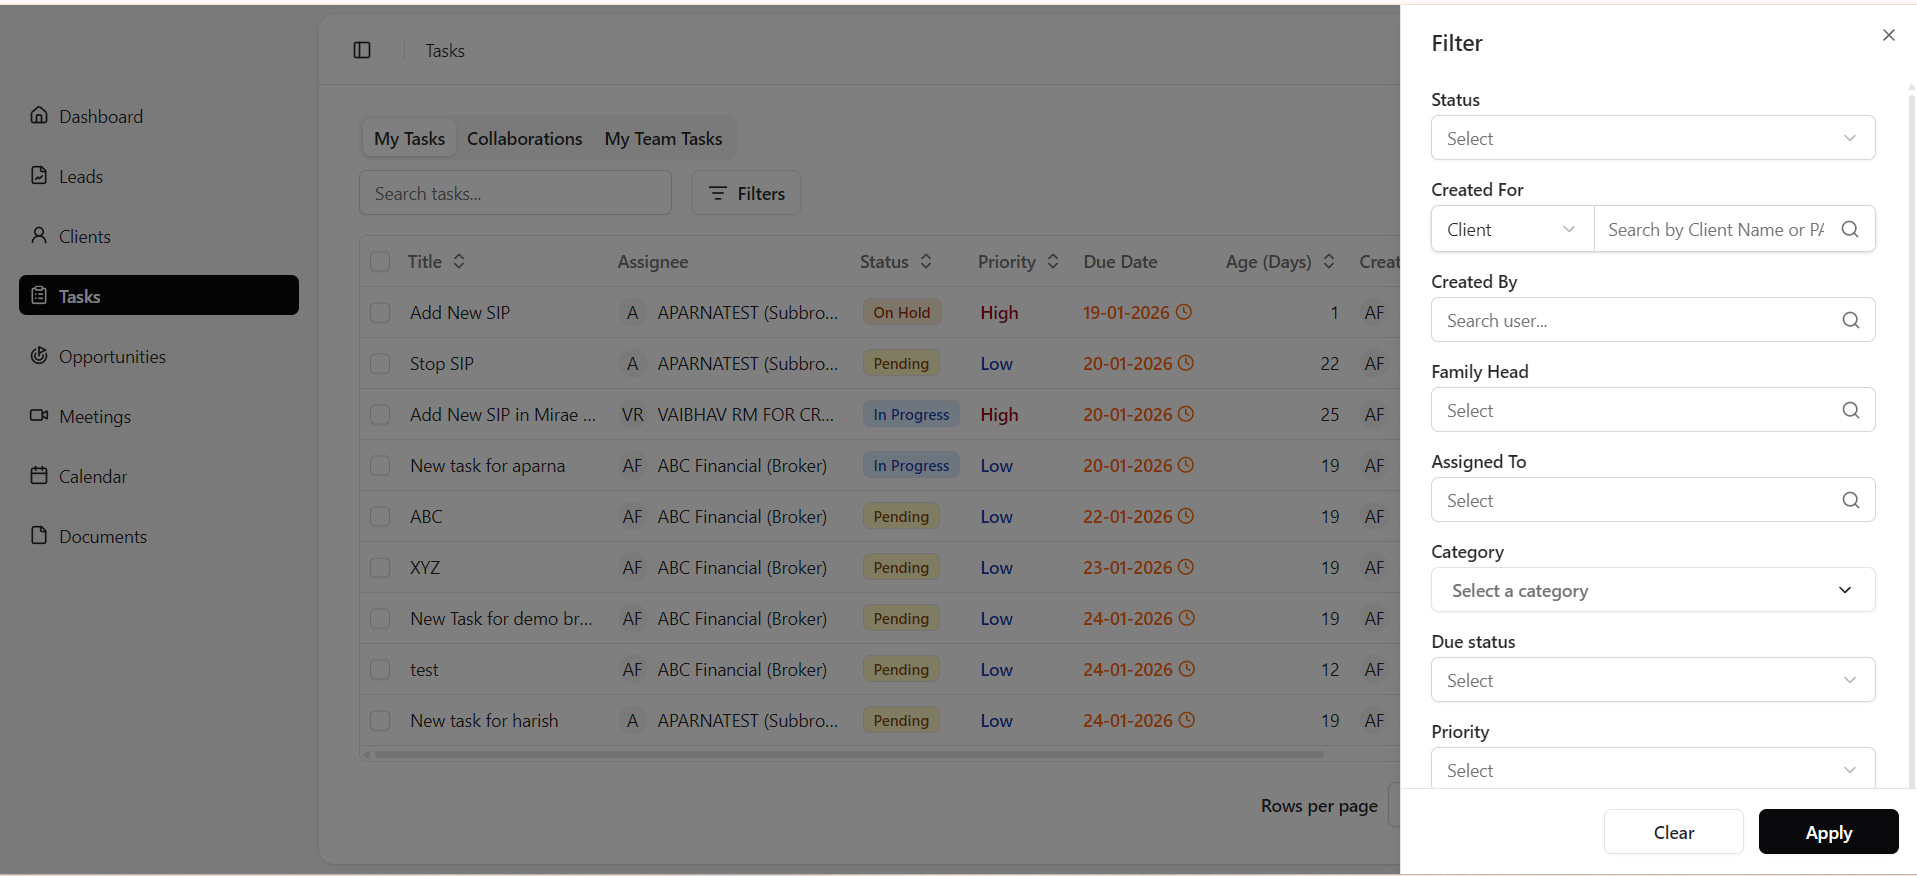Screen dimensions: 1917x876
Task: Open the New Task for demo br... title
Action: 501,618
